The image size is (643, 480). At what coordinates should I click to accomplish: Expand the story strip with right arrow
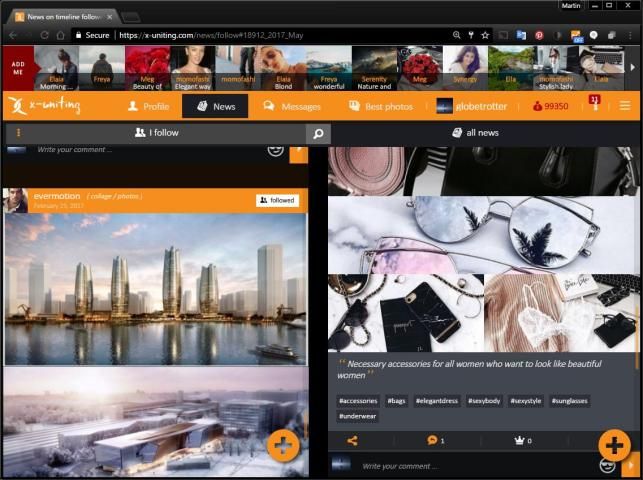[x=632, y=67]
